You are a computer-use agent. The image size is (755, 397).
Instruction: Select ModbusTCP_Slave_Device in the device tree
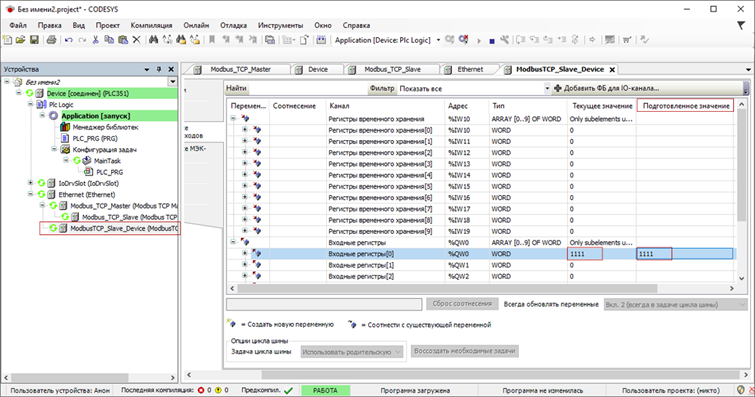124,228
